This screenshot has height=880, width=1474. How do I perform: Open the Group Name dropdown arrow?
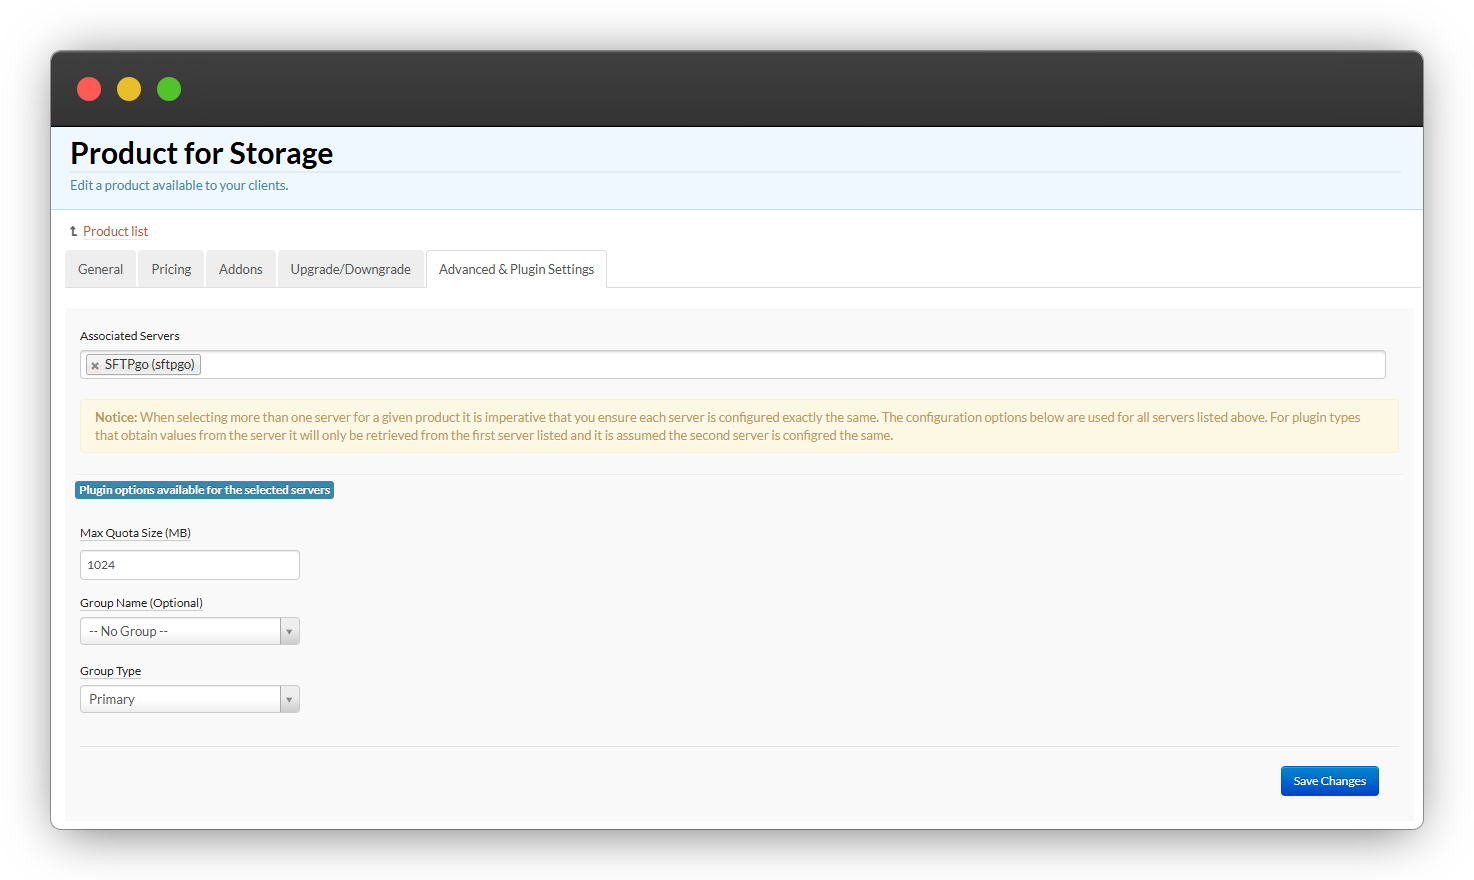pyautogui.click(x=289, y=632)
